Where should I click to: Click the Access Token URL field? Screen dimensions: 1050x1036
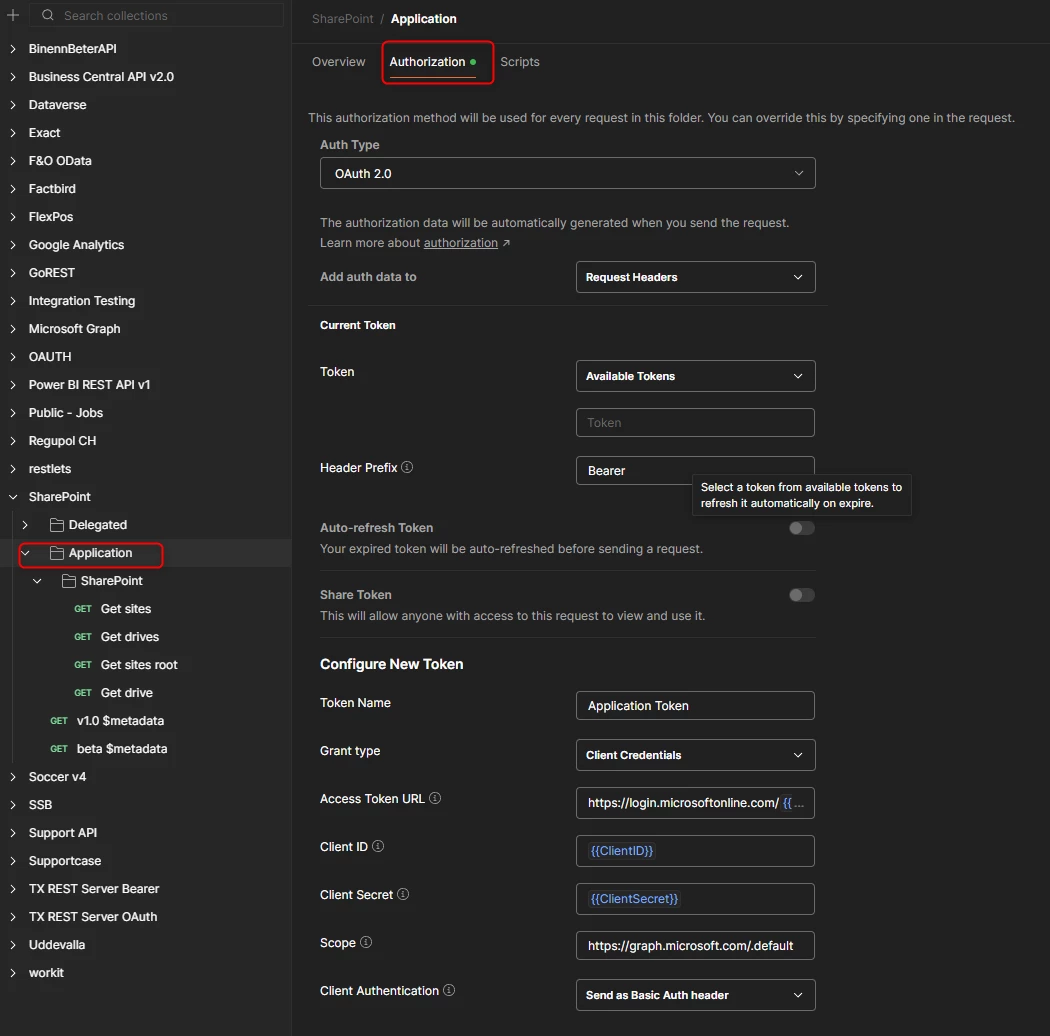[x=695, y=802]
